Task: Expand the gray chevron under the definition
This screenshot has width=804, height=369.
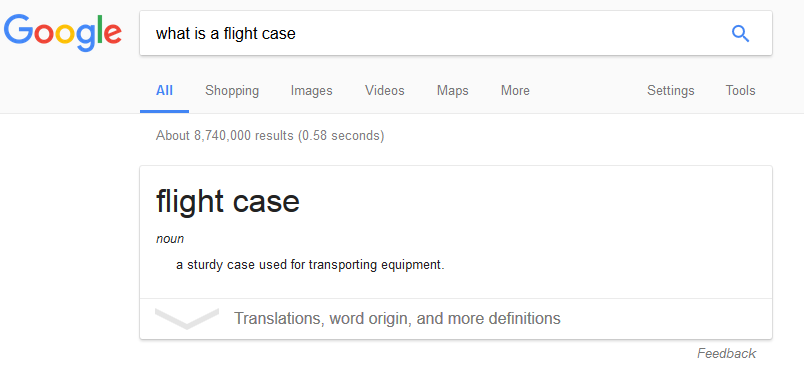Action: 187,318
